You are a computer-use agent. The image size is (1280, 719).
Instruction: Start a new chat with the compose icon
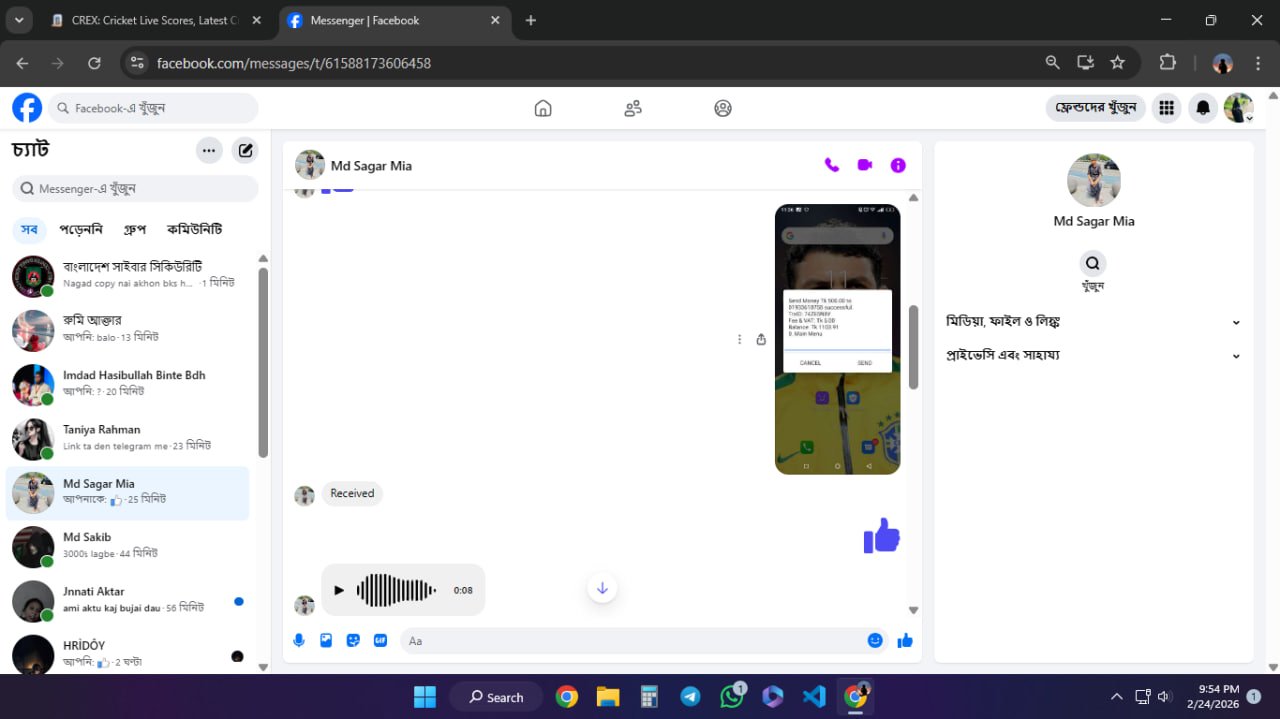click(x=245, y=150)
